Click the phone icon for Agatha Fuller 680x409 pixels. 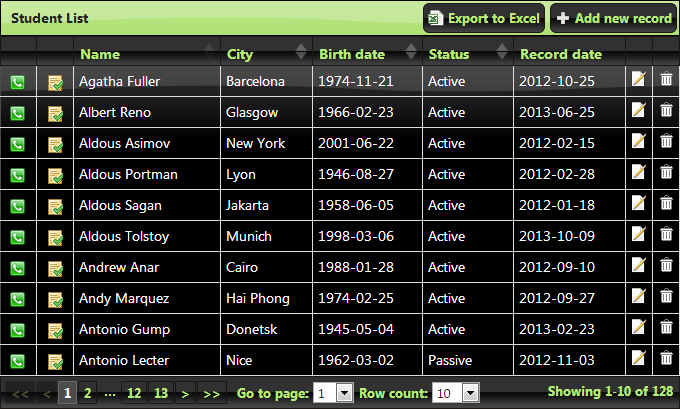17,82
